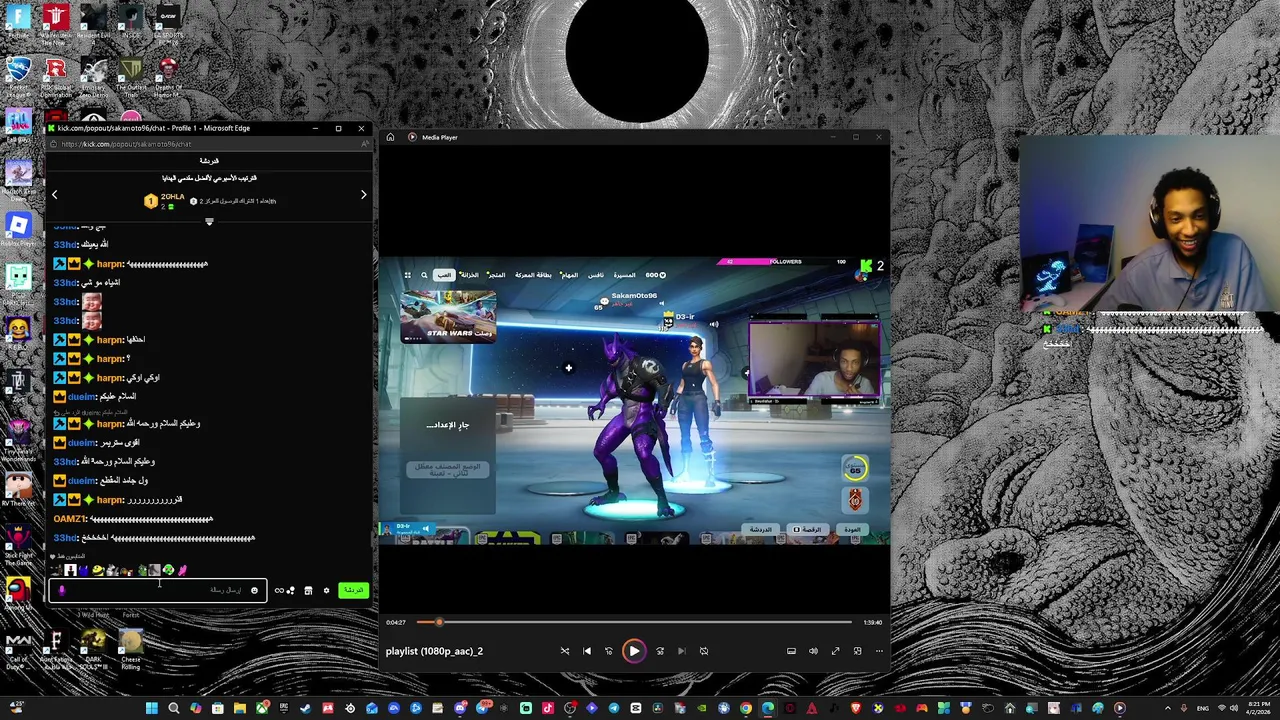Click the gold rank 1 badge
1280x720 pixels.
[x=150, y=201]
